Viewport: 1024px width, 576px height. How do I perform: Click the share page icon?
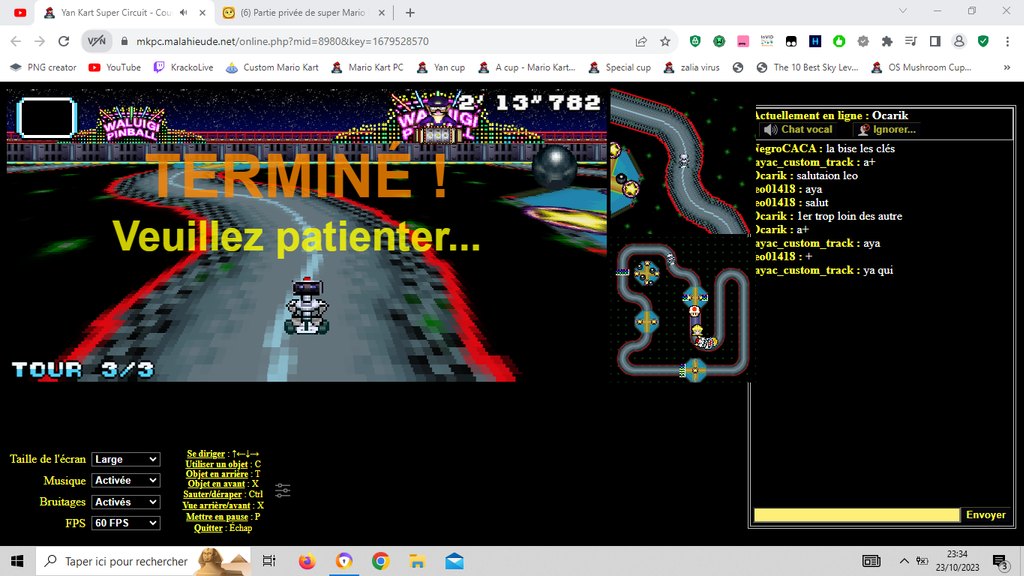[641, 41]
